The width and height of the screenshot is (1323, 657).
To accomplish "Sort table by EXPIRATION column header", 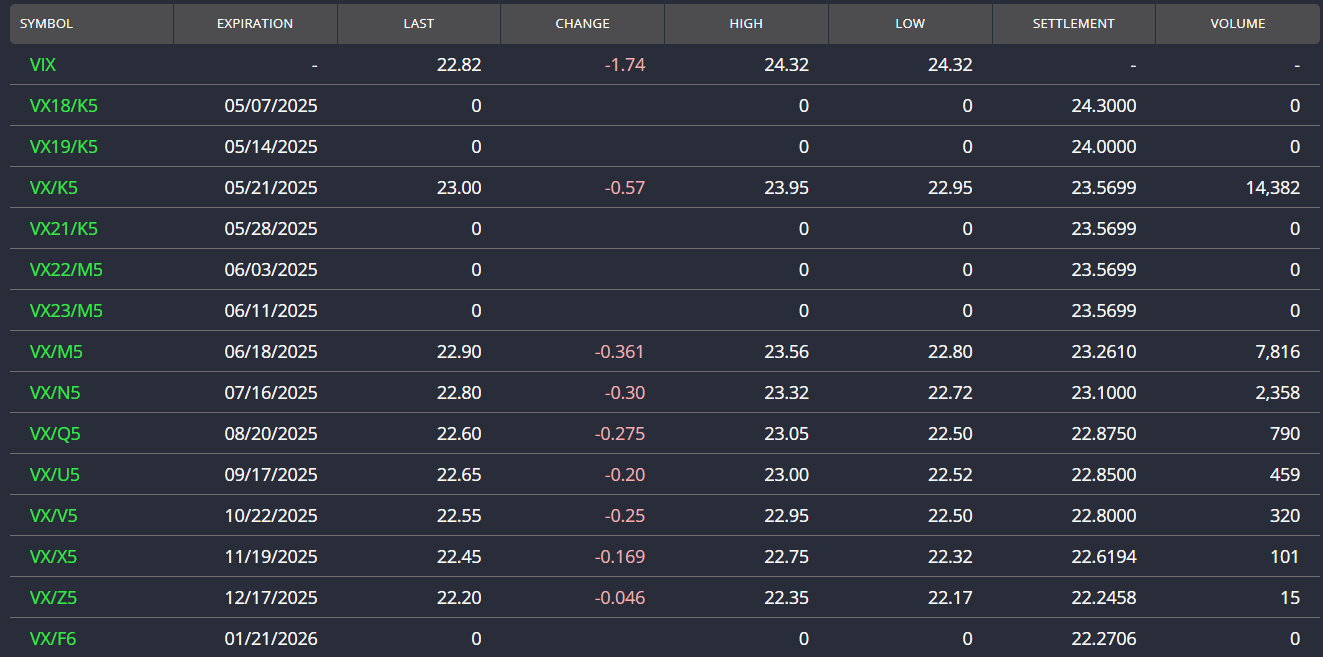I will (255, 24).
